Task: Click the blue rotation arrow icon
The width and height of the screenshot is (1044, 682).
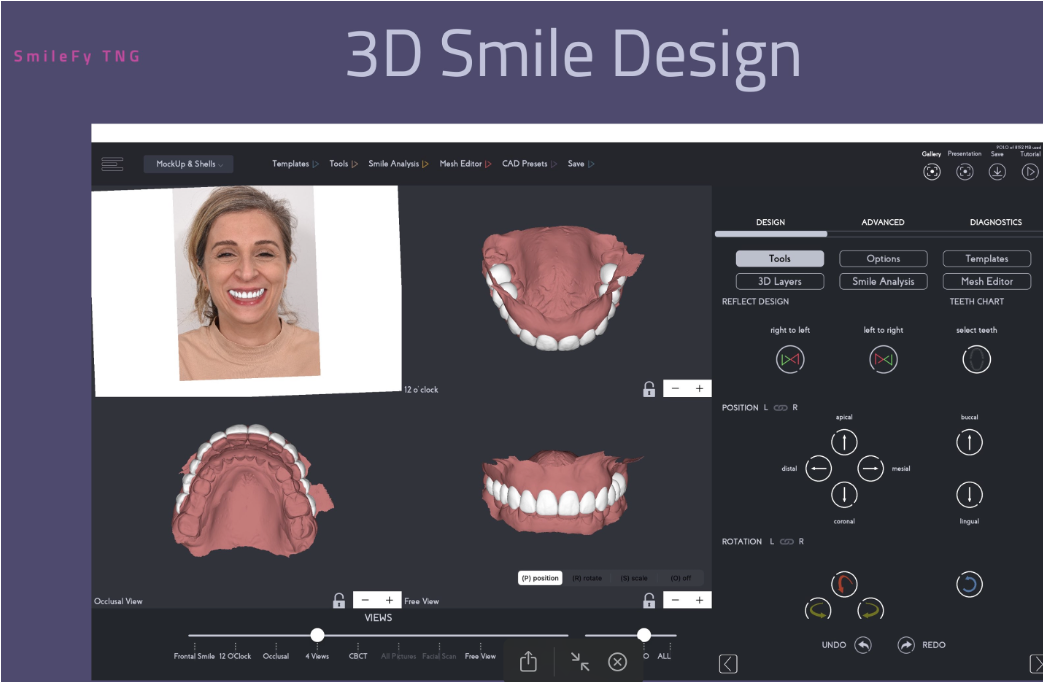Action: 968,584
